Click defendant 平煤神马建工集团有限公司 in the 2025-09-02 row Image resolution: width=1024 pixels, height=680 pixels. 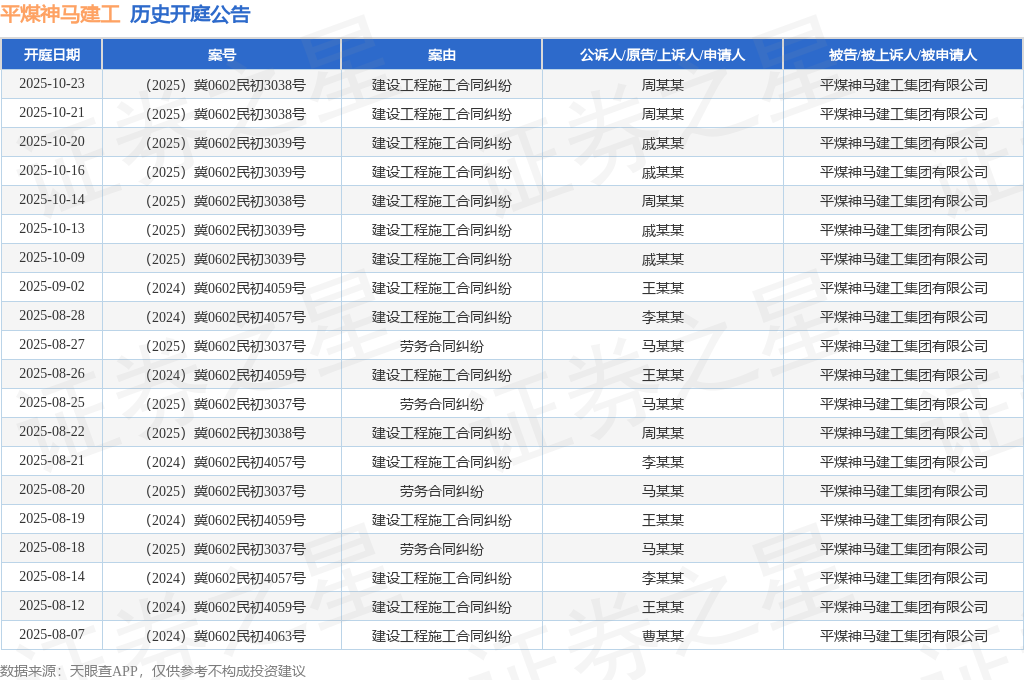coord(903,288)
